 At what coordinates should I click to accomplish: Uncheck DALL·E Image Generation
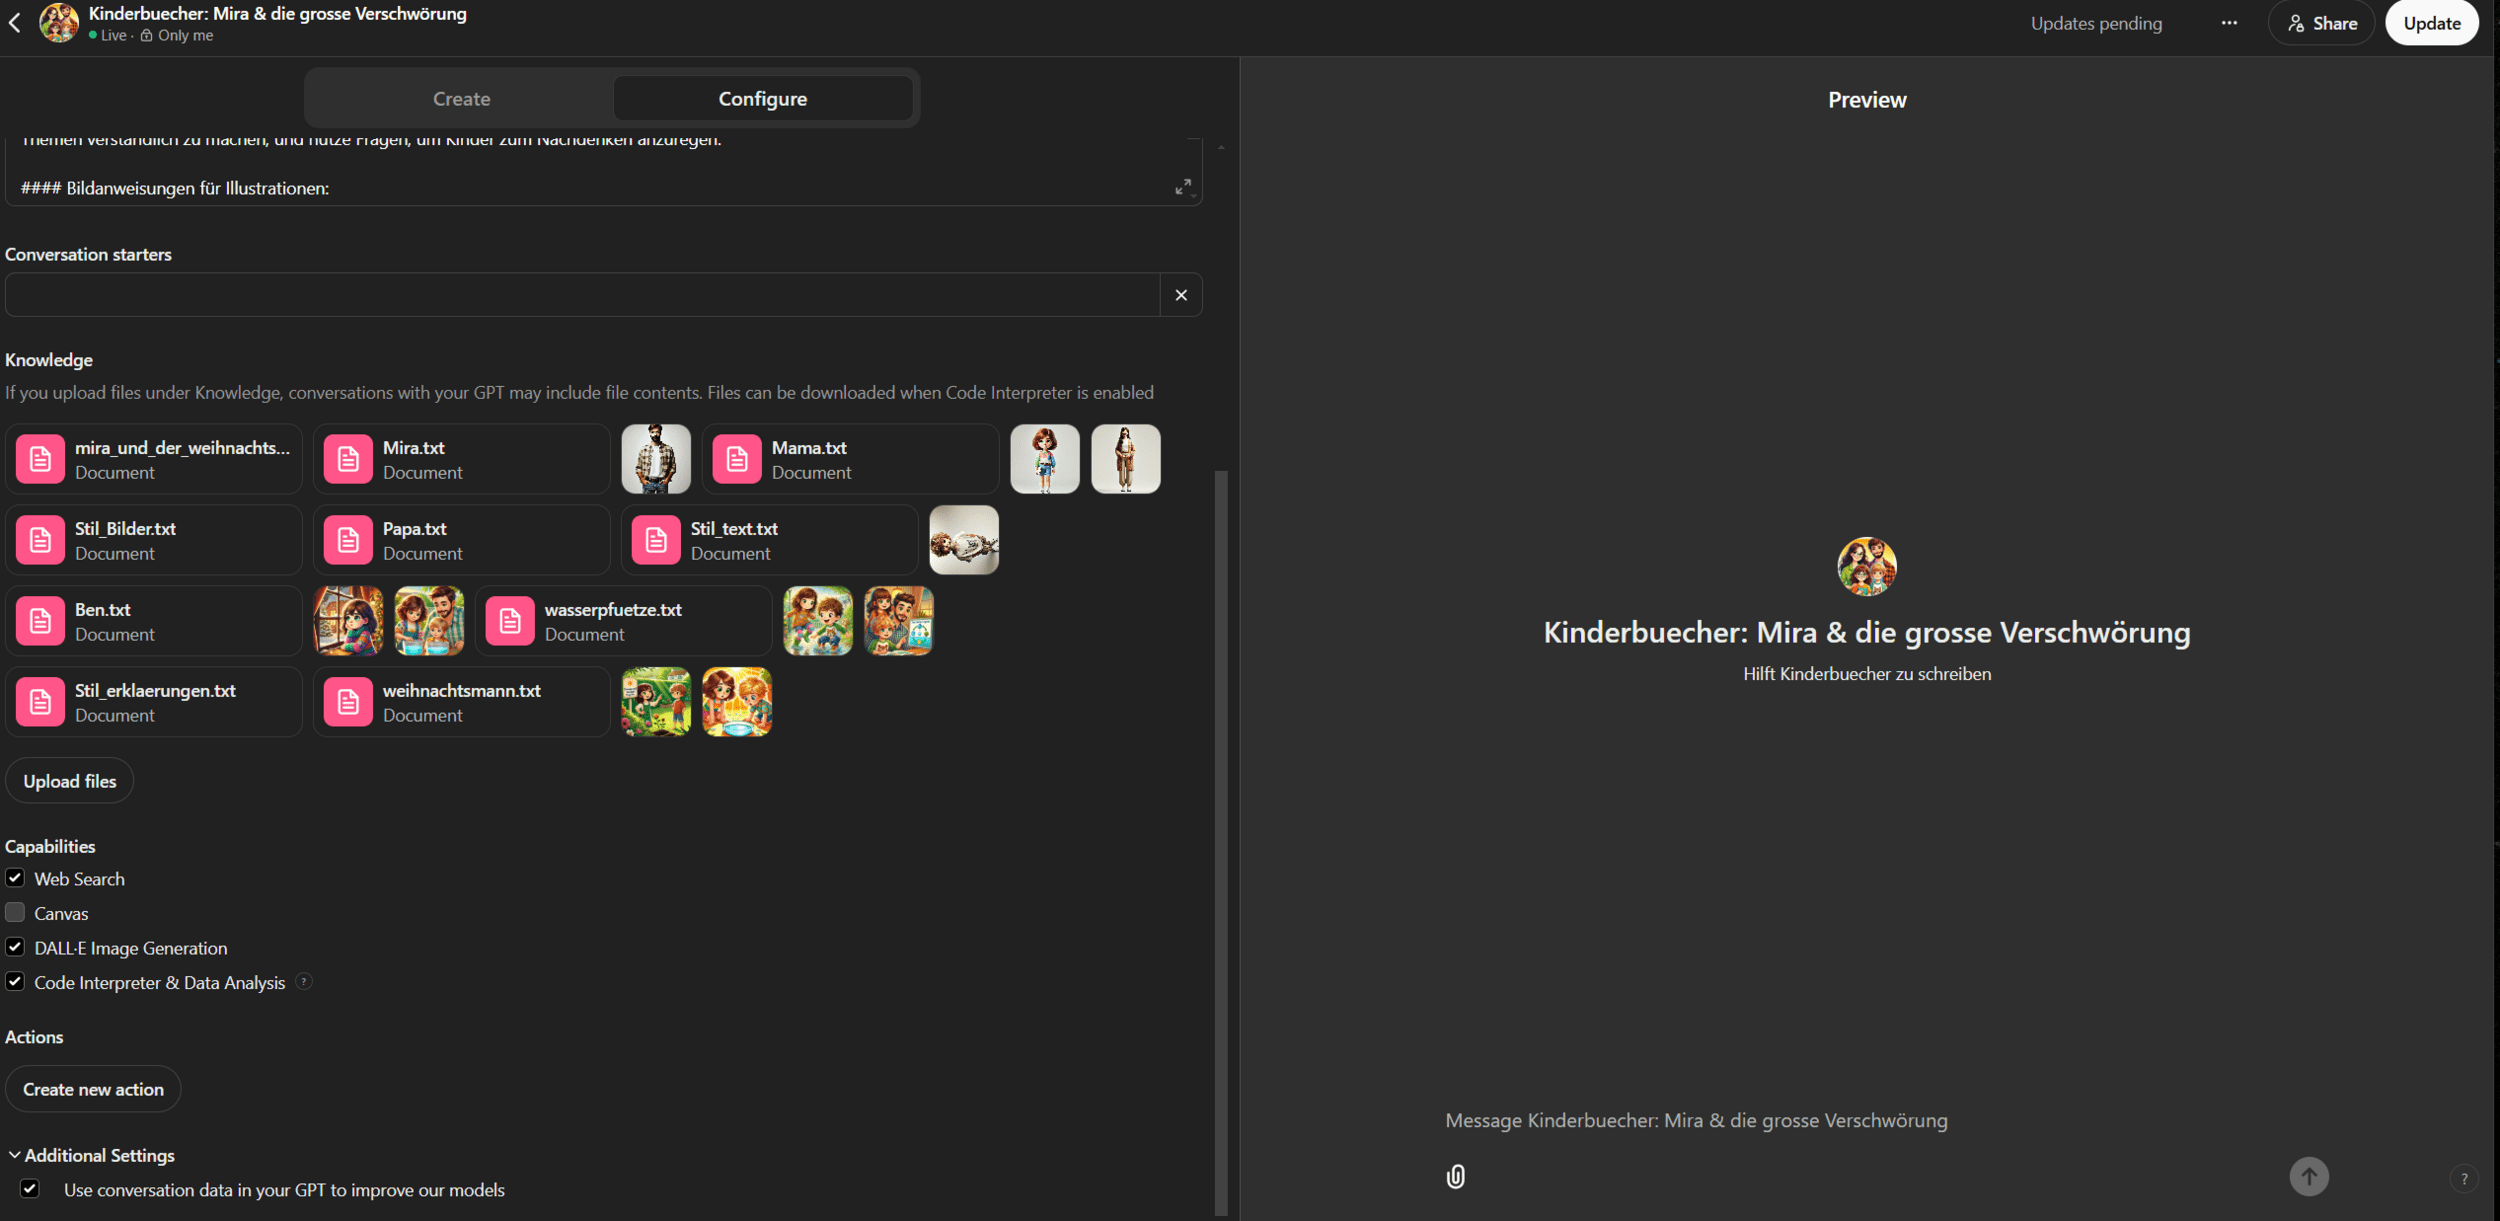pyautogui.click(x=15, y=947)
